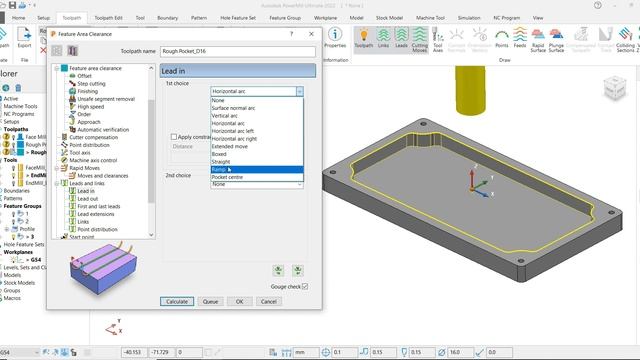The width and height of the screenshot is (640, 360).
Task: Click copy lead settings right icon
Action: (x=298, y=270)
